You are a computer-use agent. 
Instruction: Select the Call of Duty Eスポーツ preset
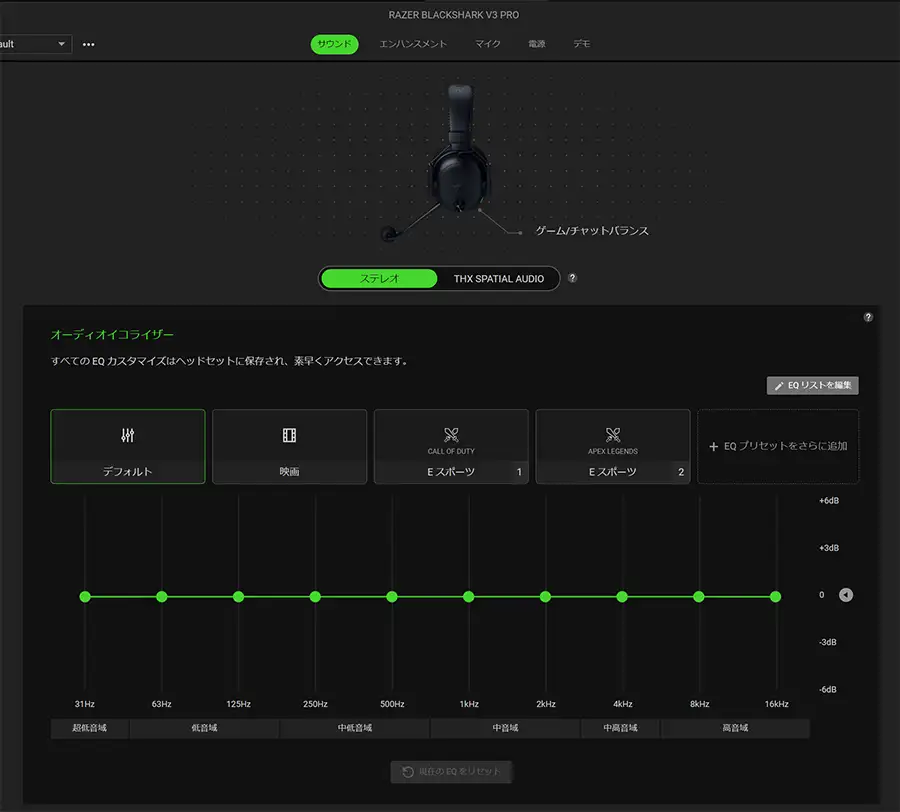(451, 446)
